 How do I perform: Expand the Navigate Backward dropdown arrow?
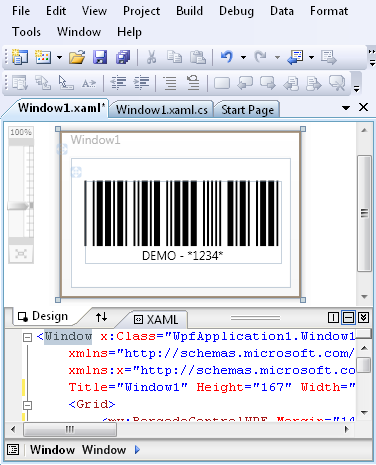click(311, 57)
